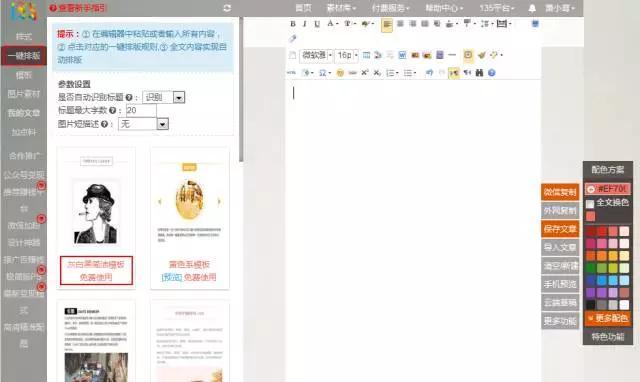The width and height of the screenshot is (640, 382).
Task: Click help icon beside 是否自动识别标题
Action: click(x=129, y=97)
